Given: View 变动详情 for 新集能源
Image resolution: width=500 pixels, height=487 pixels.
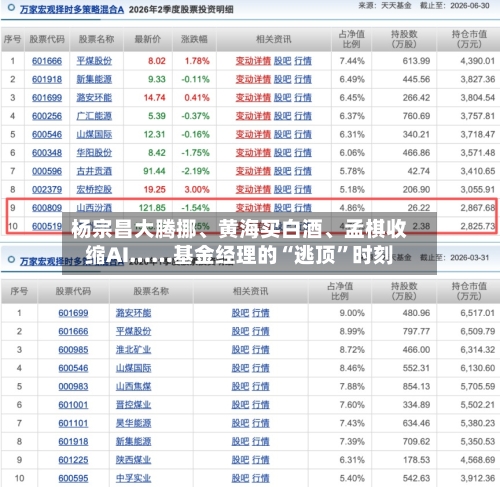Looking at the screenshot, I should (x=253, y=79).
